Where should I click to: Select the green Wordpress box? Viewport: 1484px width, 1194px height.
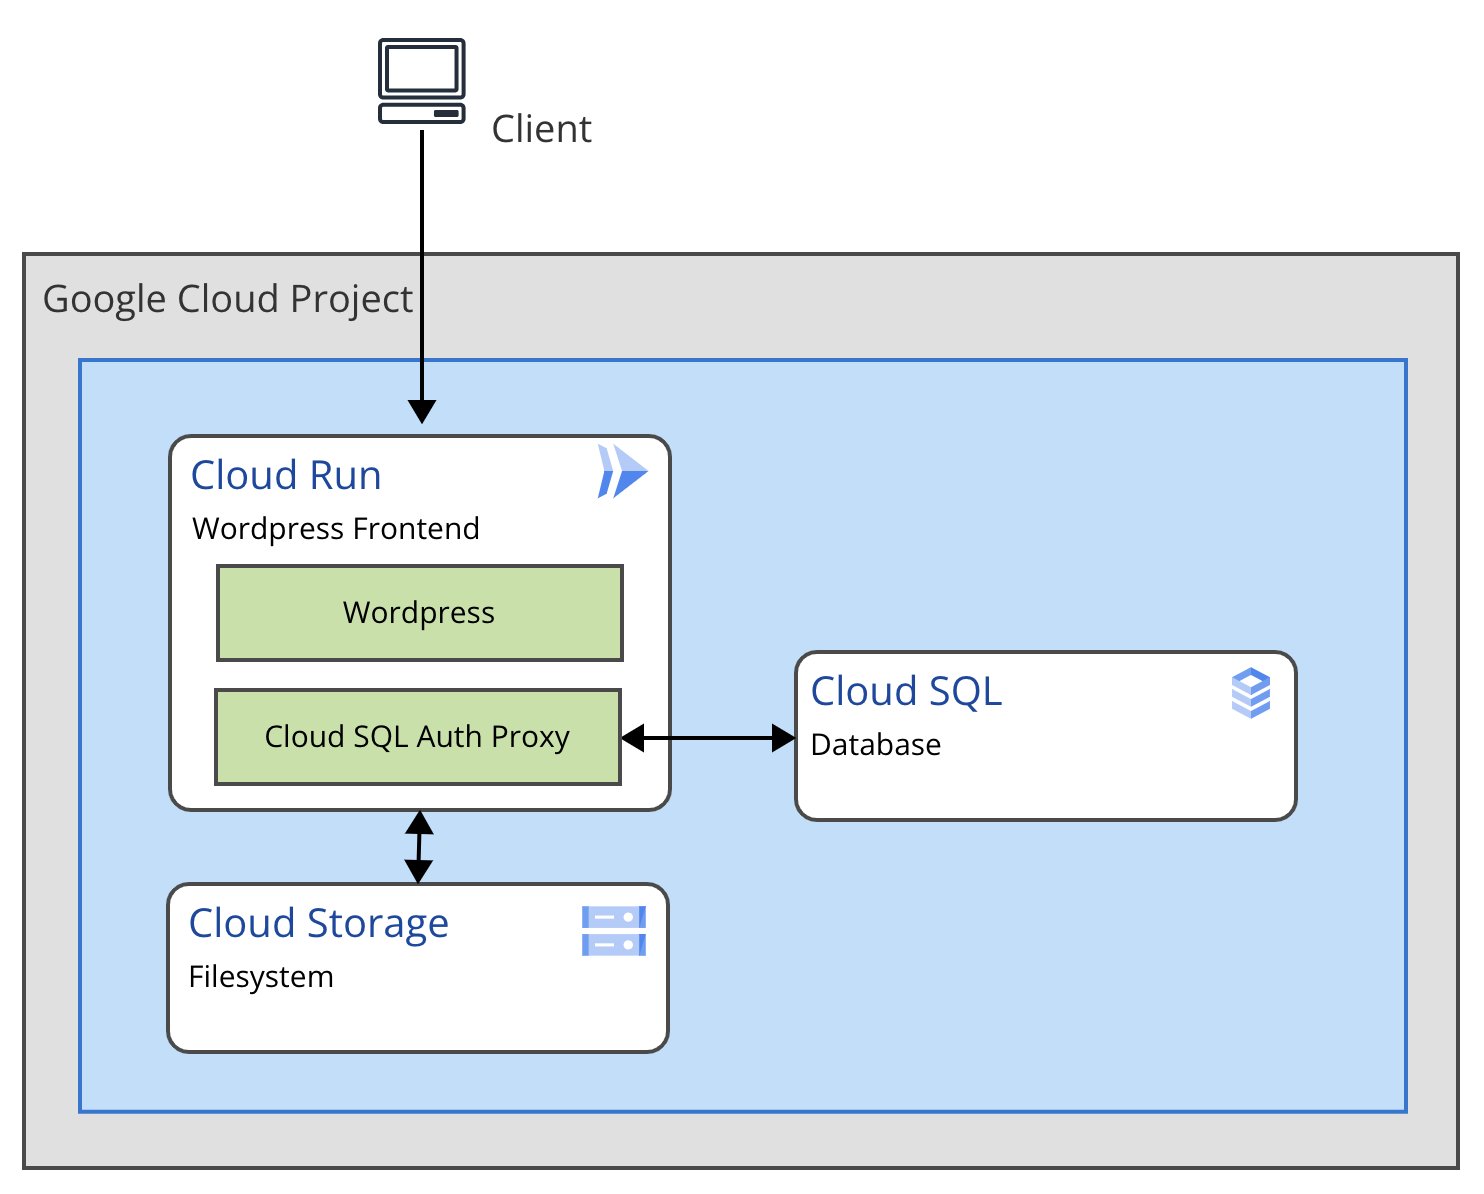click(420, 613)
